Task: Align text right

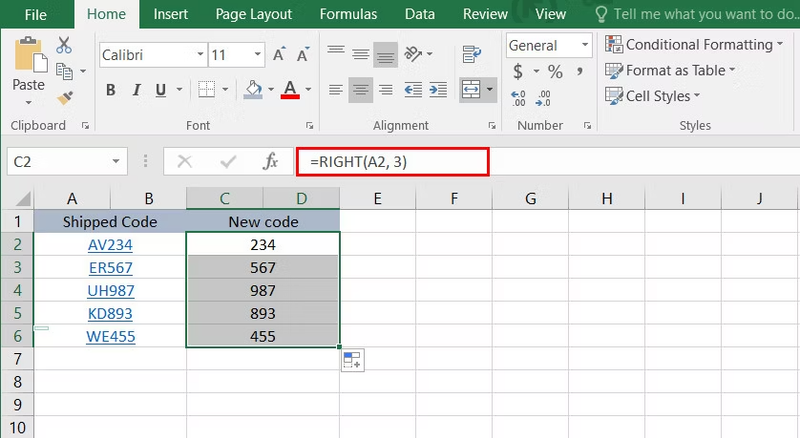Action: click(386, 90)
